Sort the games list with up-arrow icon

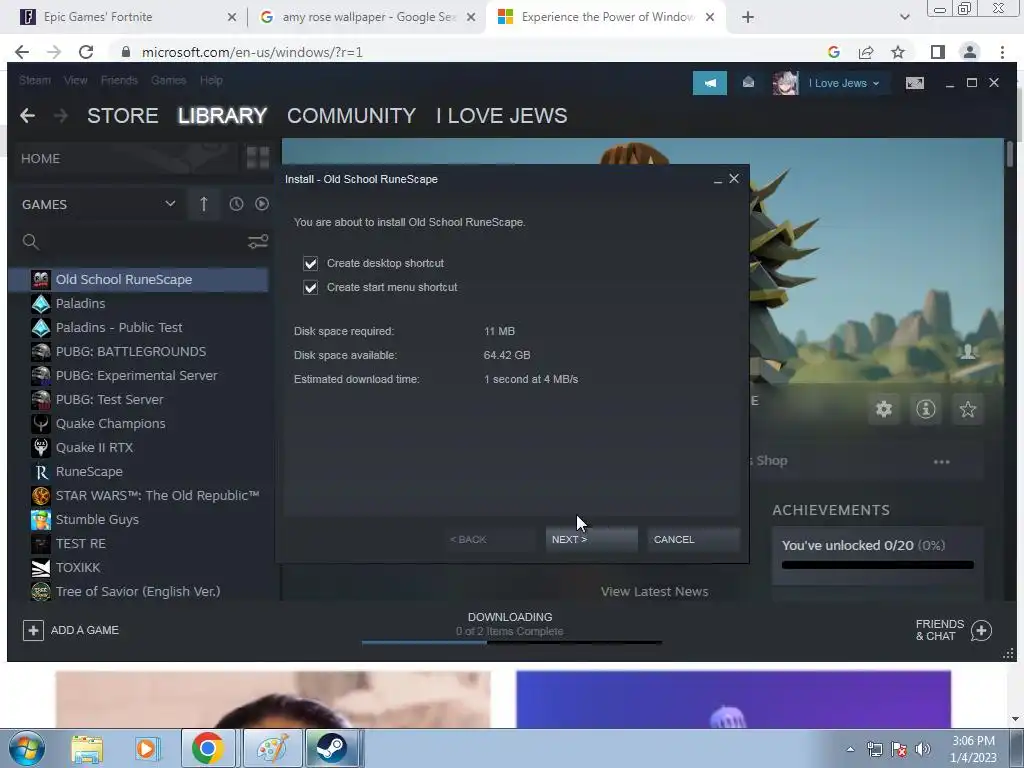coord(203,204)
